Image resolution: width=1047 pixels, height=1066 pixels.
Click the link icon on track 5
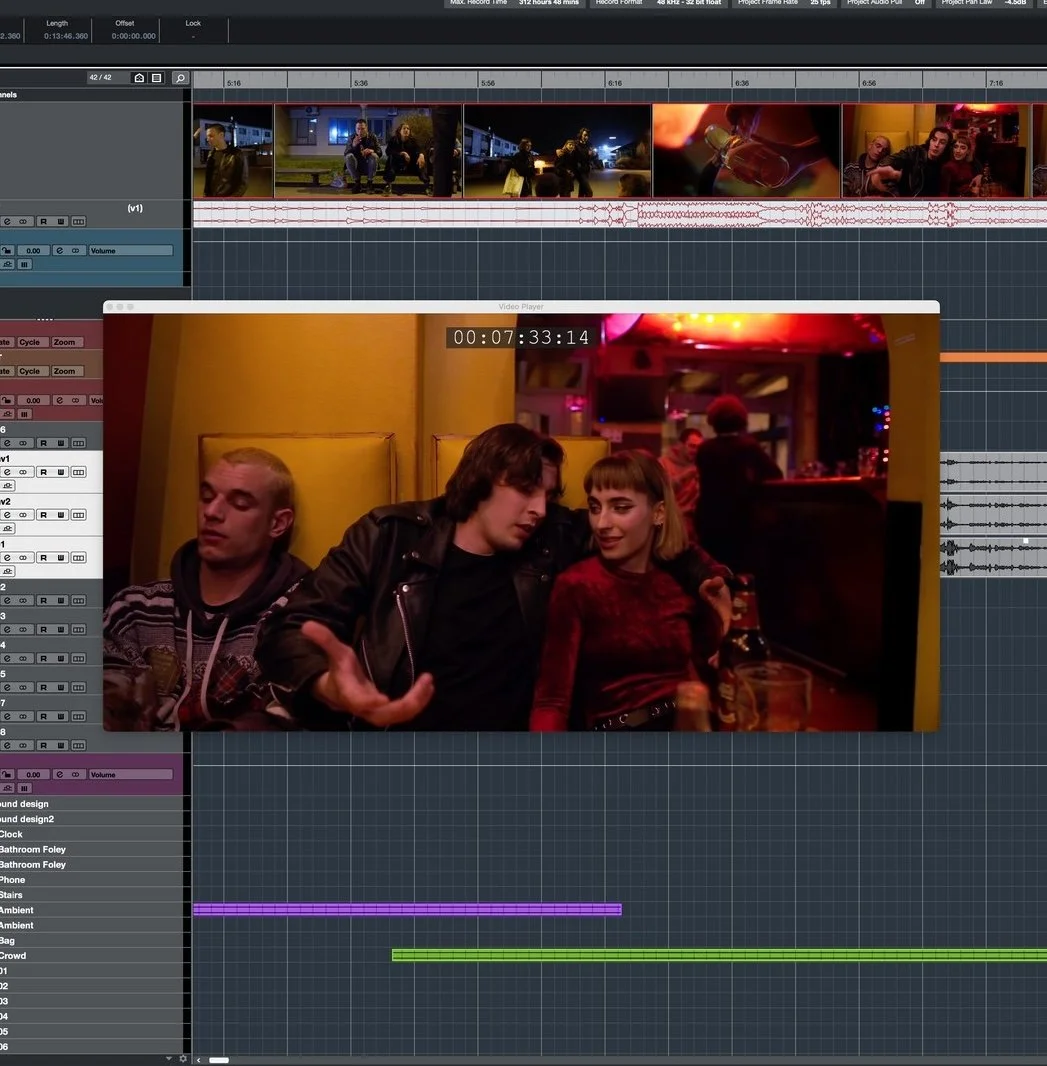[x=22, y=688]
